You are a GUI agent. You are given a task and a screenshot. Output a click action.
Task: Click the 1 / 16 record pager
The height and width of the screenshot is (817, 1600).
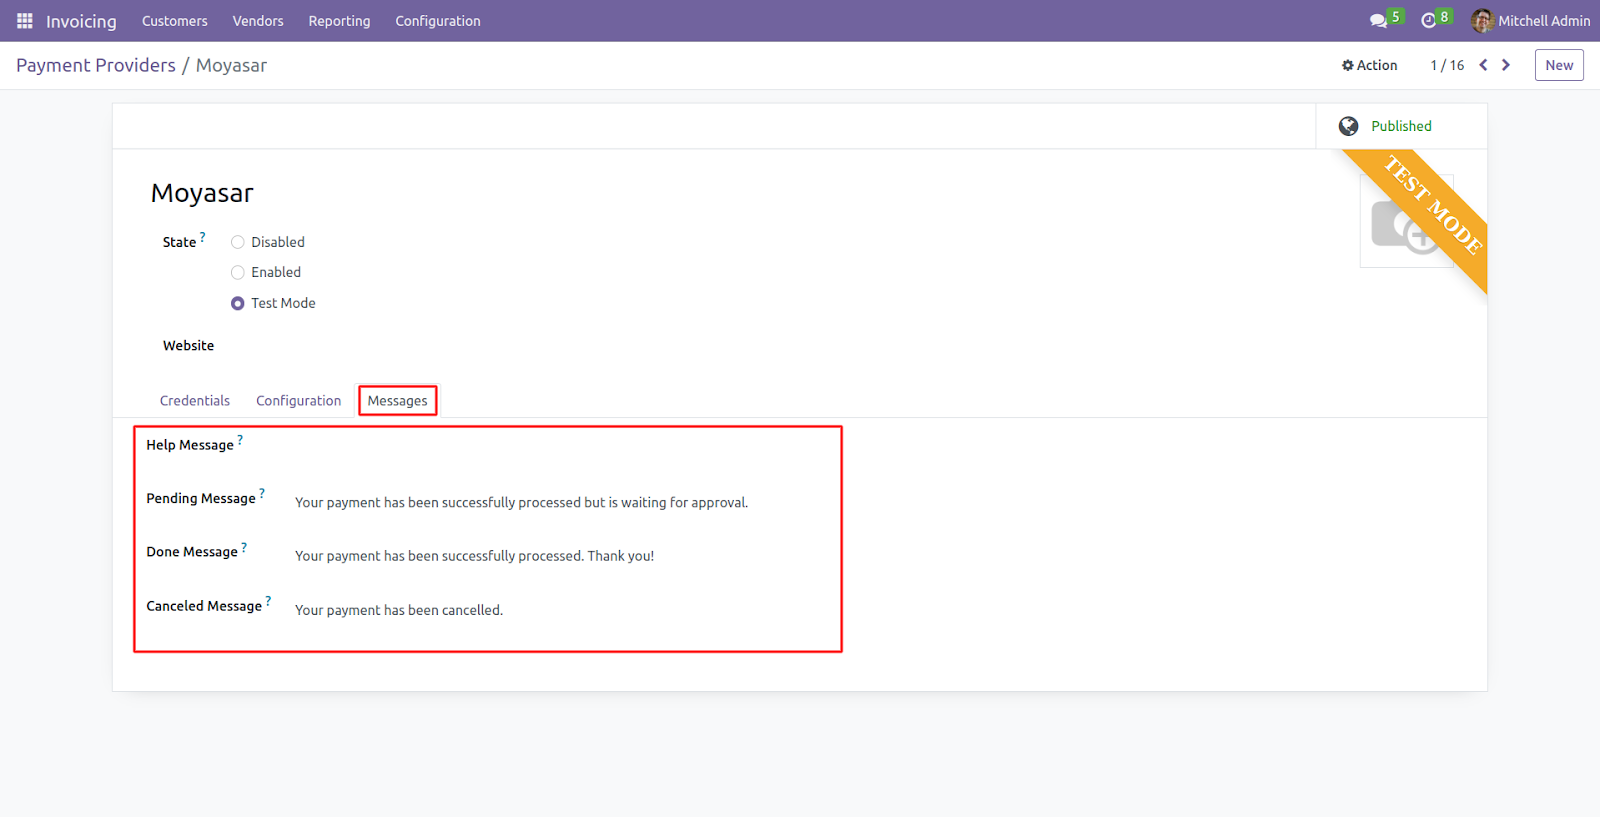[x=1447, y=65]
